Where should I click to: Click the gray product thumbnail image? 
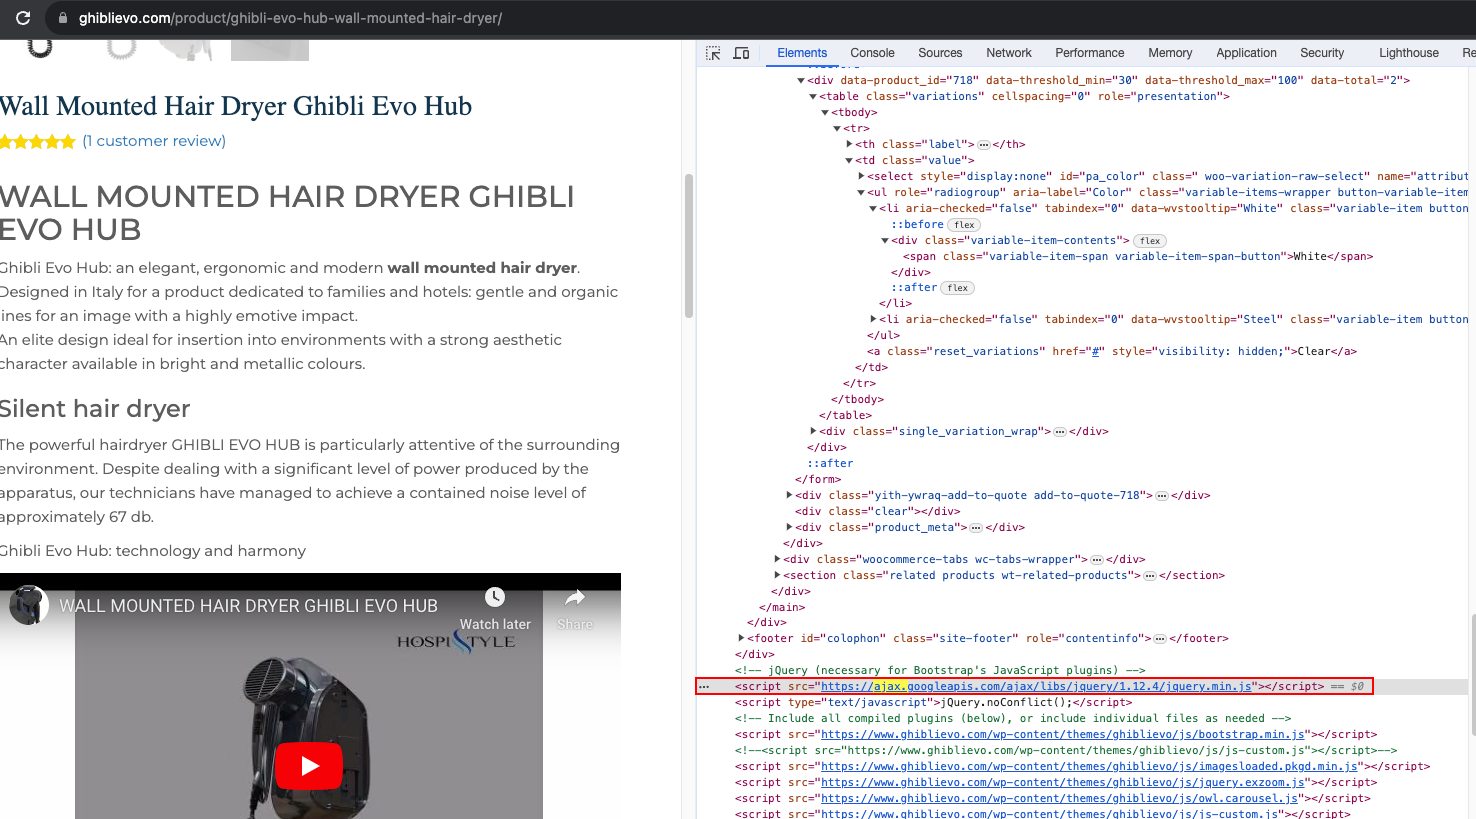click(x=270, y=50)
